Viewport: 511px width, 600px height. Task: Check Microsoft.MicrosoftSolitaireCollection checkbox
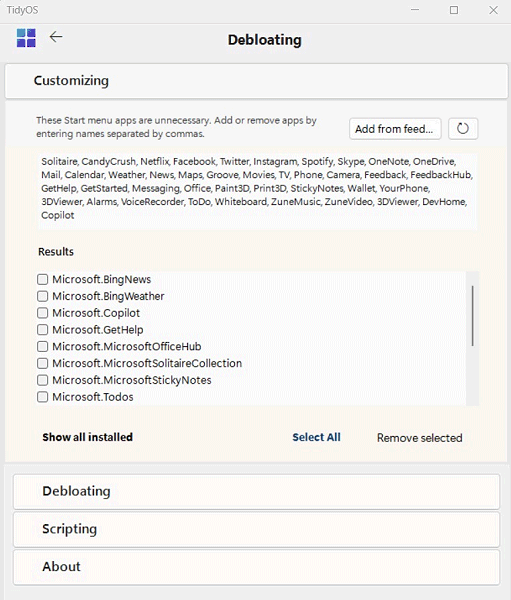(42, 363)
